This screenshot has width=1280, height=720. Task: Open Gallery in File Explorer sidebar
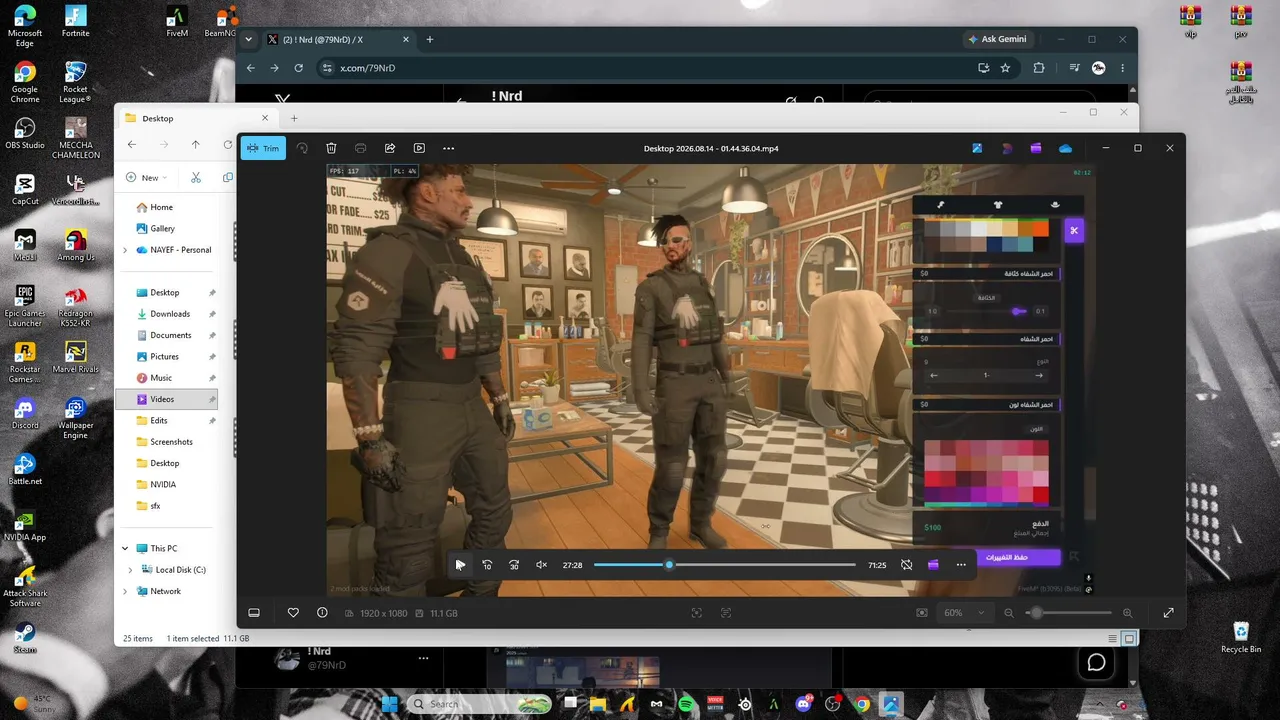tap(162, 229)
